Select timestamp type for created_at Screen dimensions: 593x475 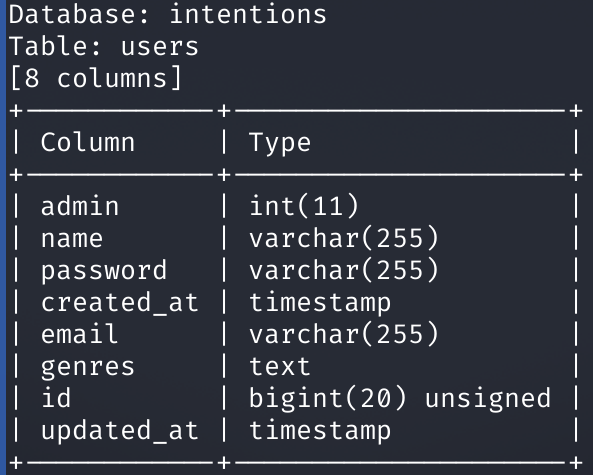pyautogui.click(x=320, y=304)
